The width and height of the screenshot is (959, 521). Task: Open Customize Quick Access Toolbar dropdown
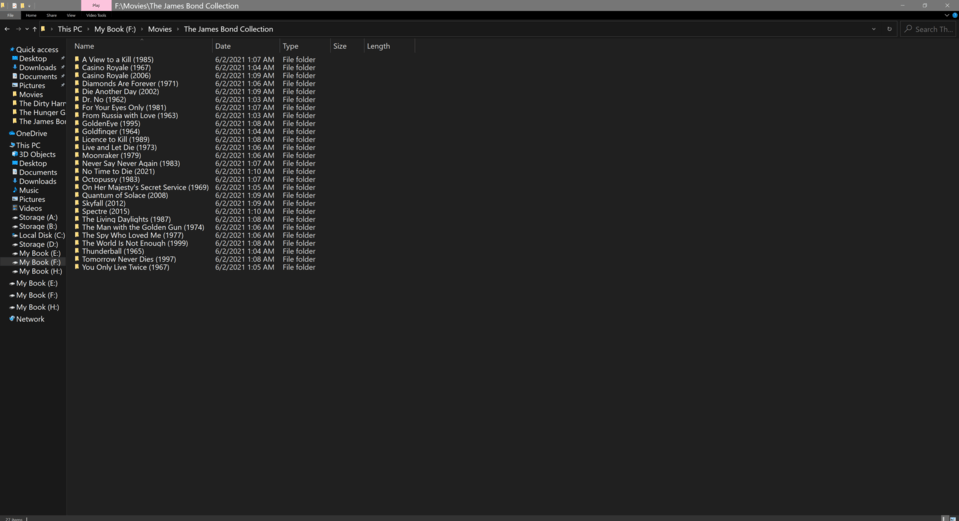pos(29,6)
